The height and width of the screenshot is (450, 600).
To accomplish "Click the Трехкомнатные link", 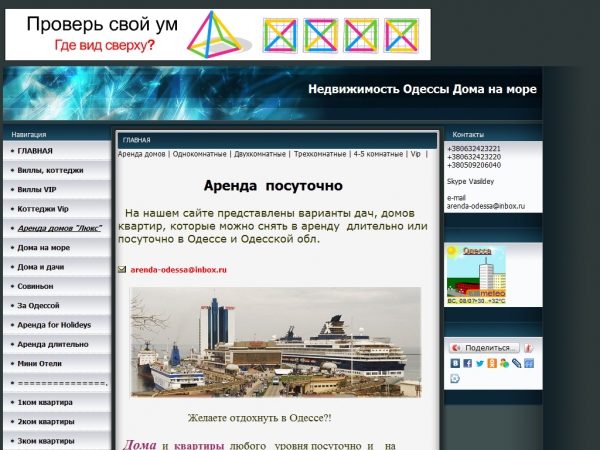I will coord(320,154).
